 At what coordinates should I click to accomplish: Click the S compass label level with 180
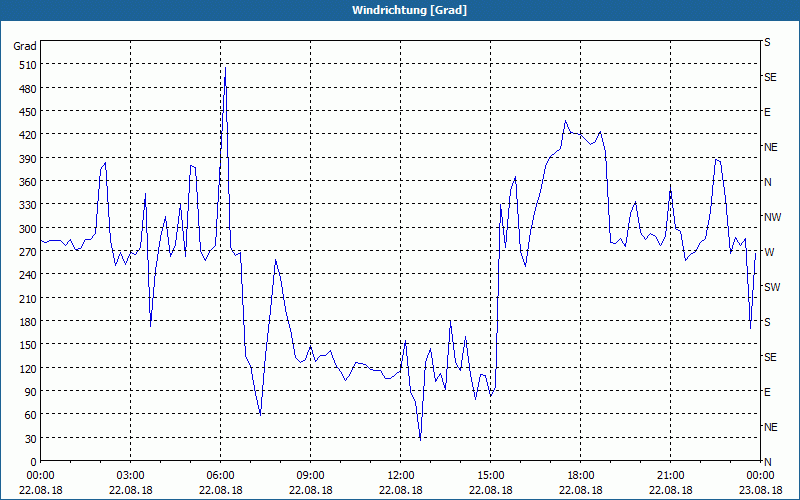click(x=767, y=322)
